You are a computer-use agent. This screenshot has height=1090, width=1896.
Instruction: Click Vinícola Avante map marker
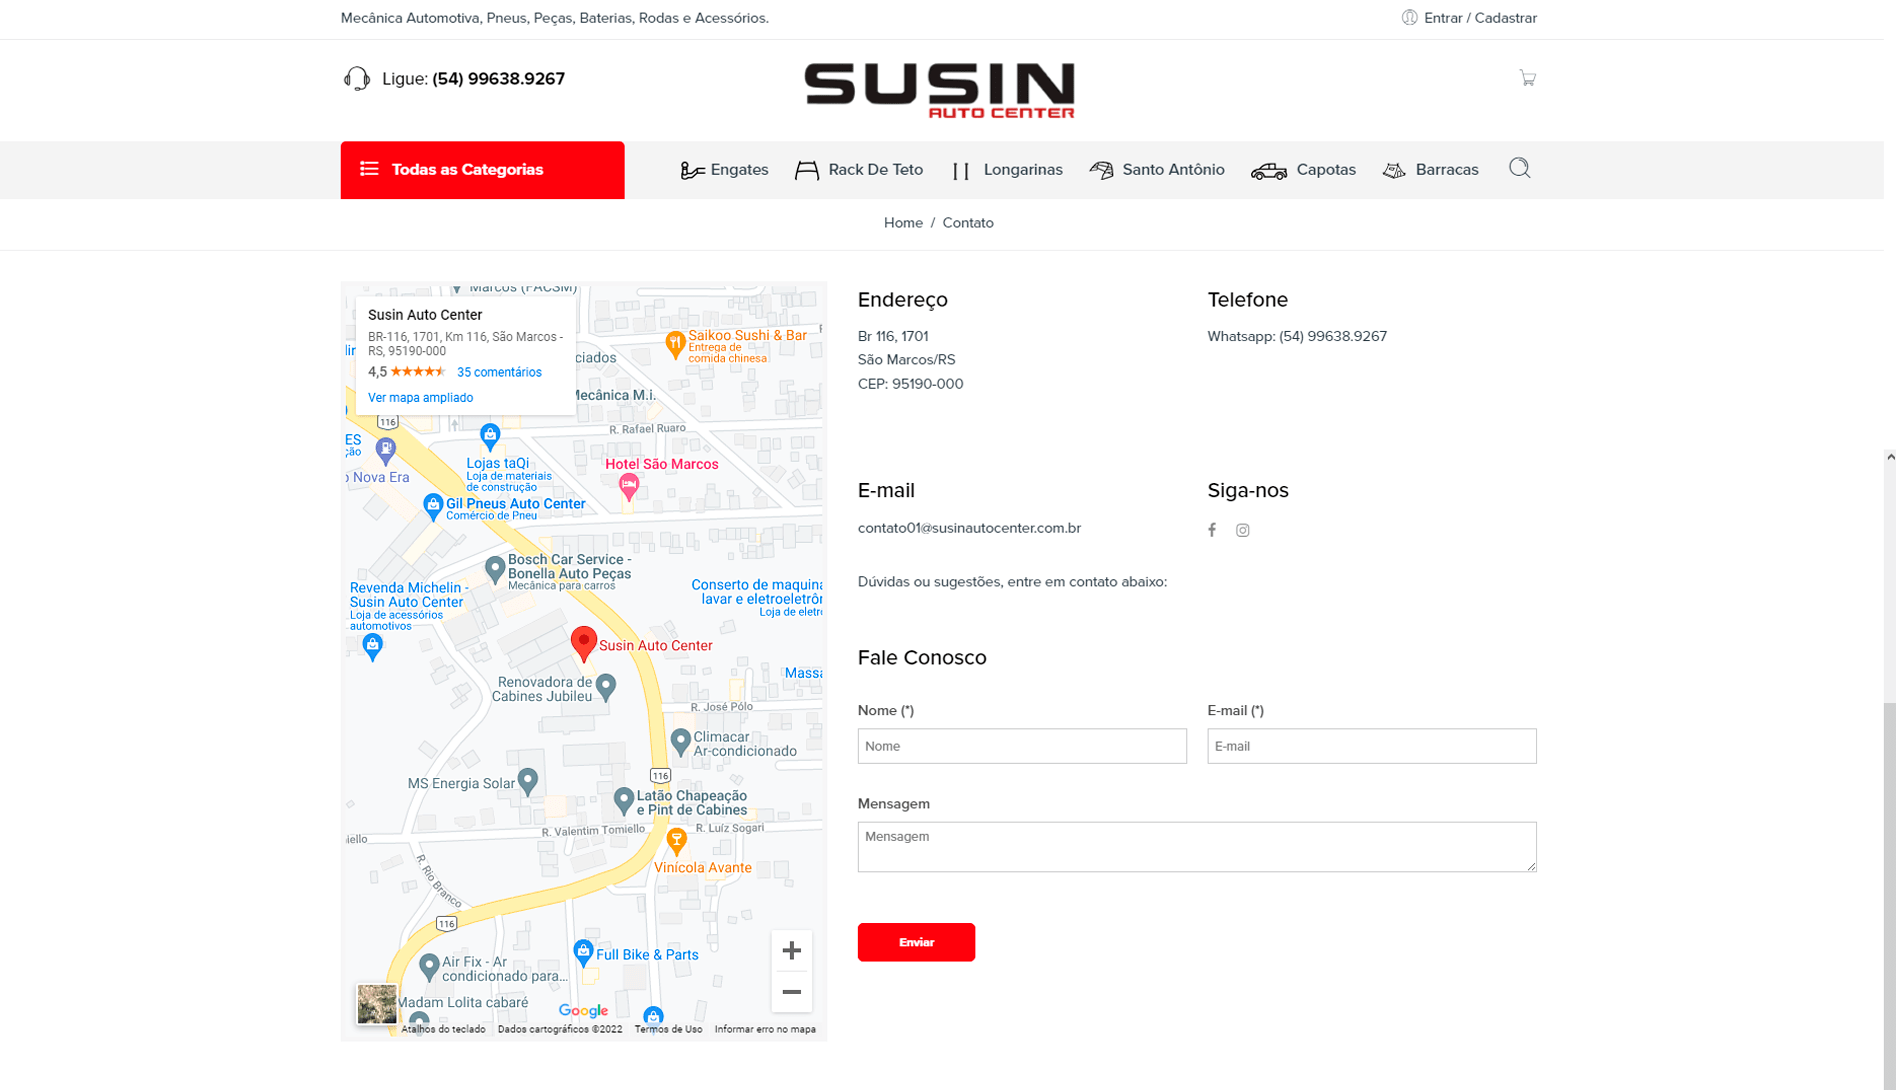(676, 842)
